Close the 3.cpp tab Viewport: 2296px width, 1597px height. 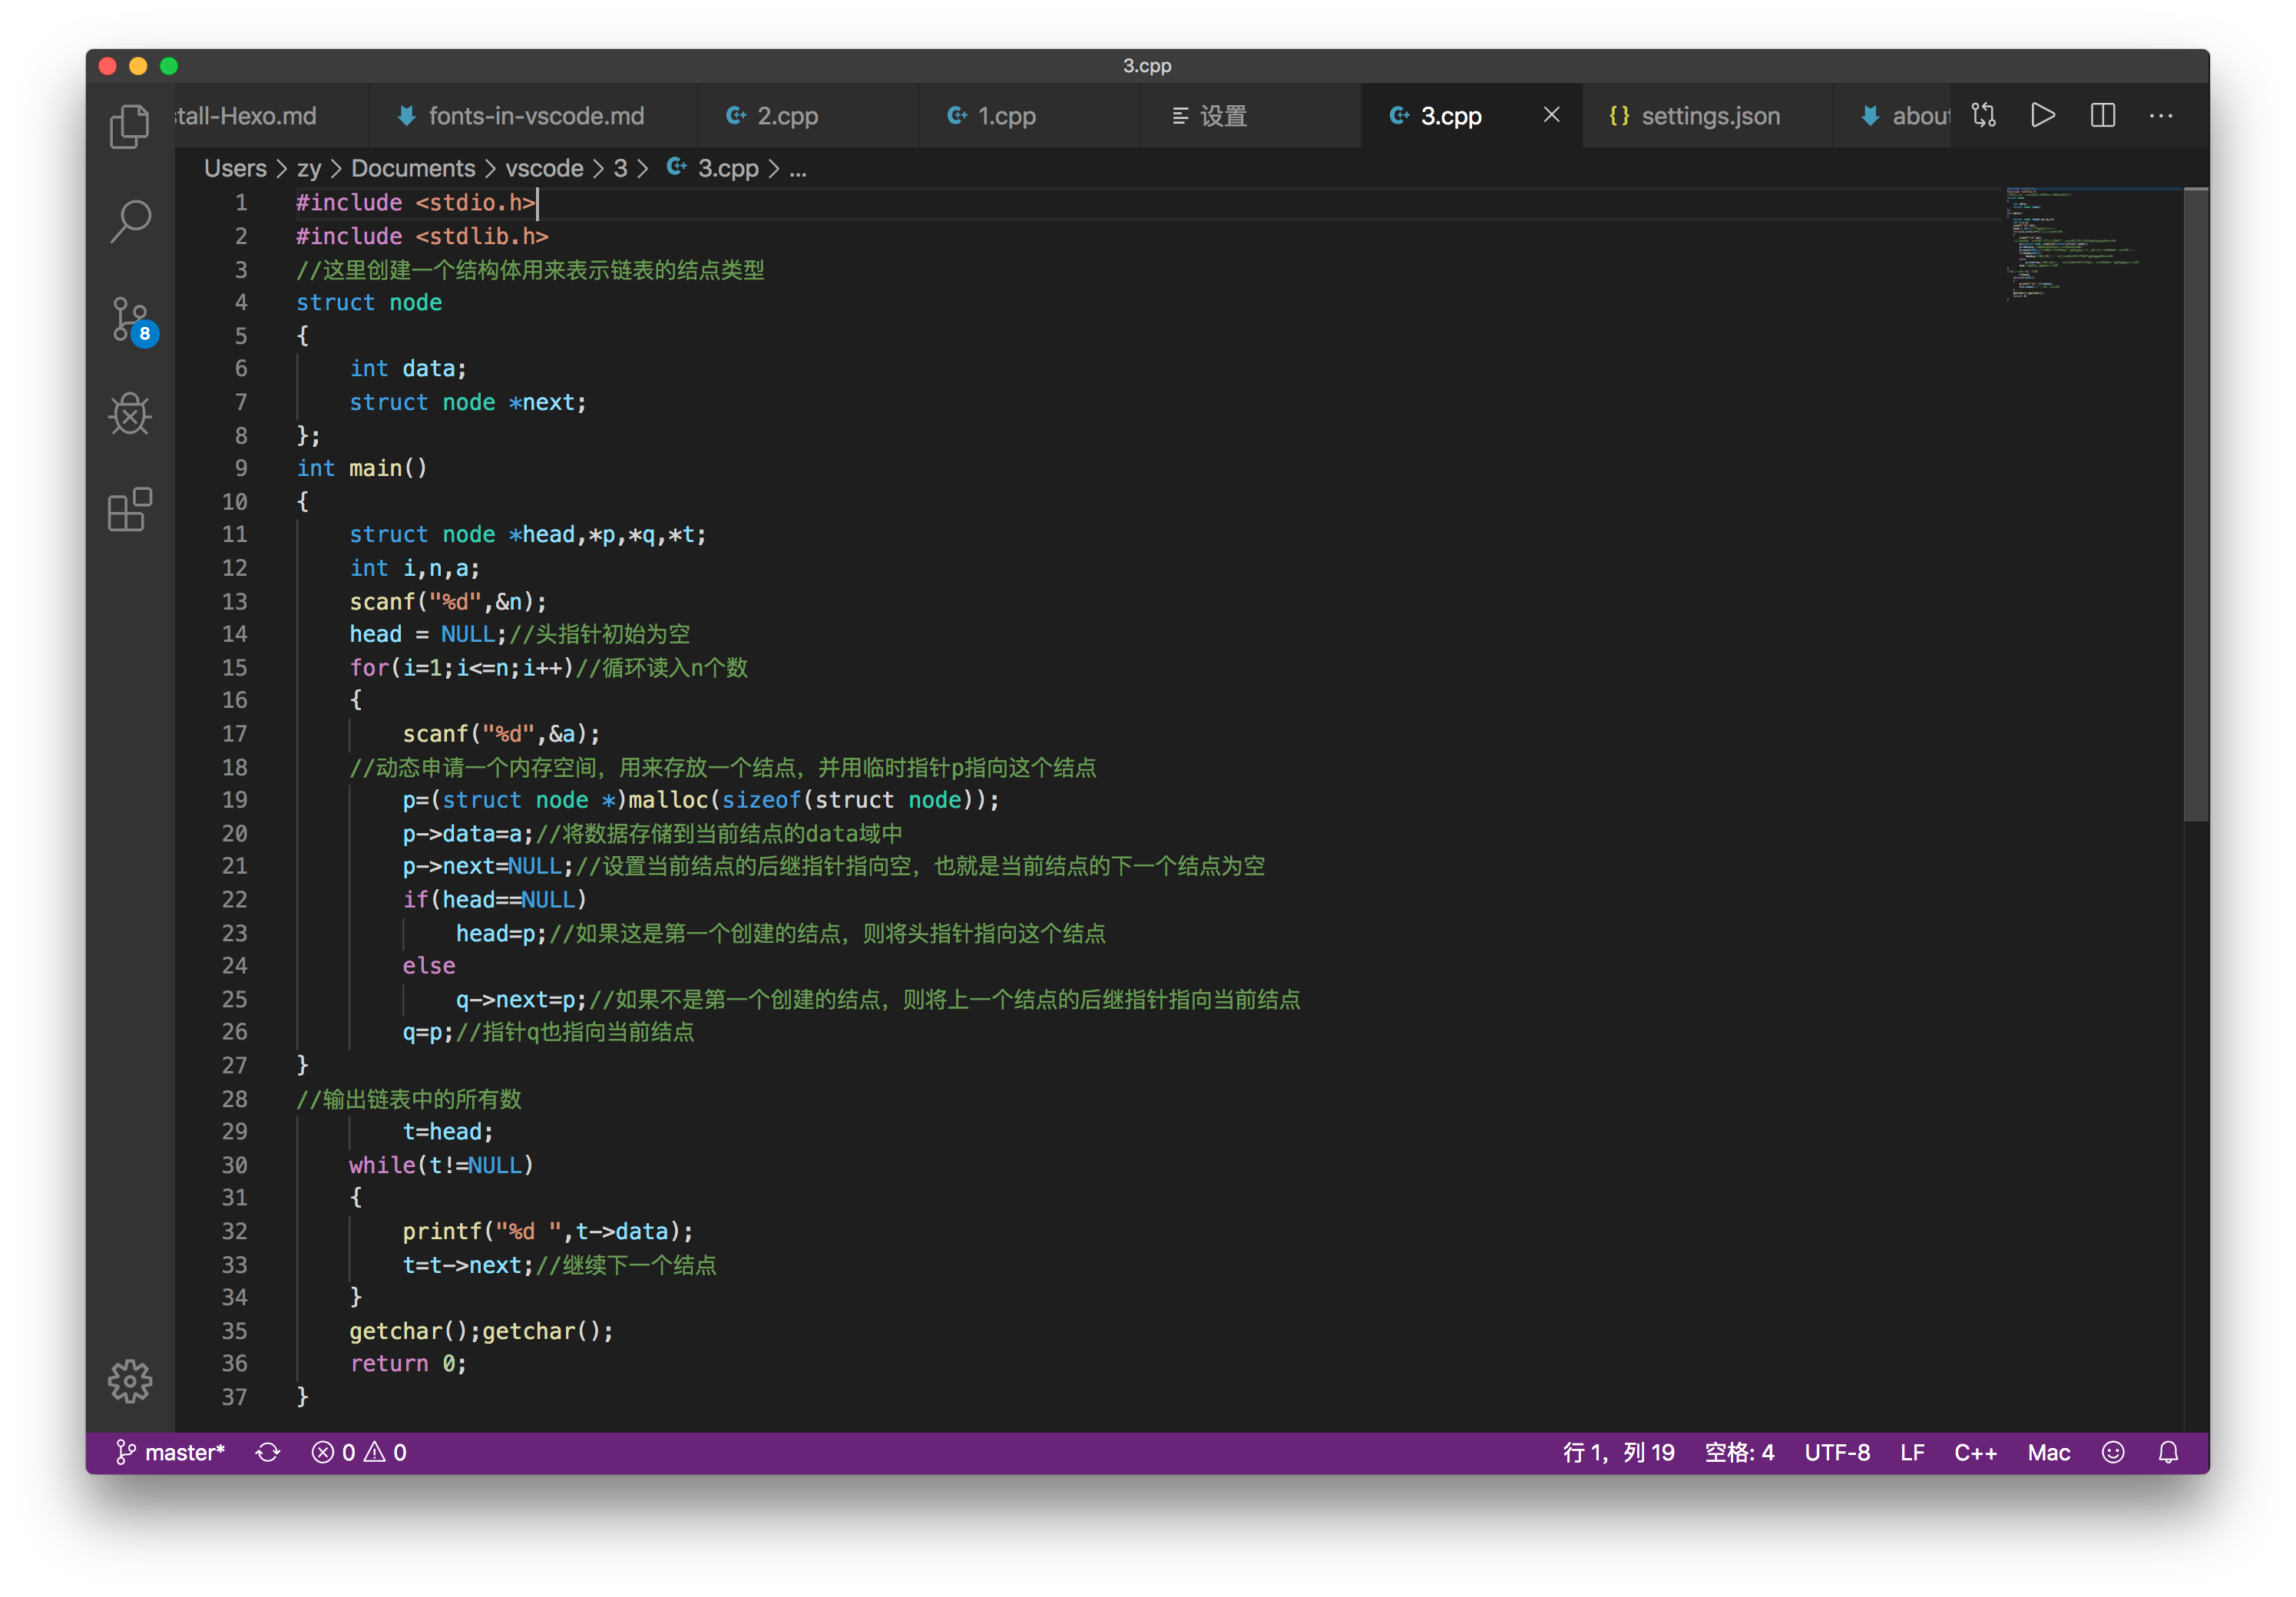coord(1552,115)
